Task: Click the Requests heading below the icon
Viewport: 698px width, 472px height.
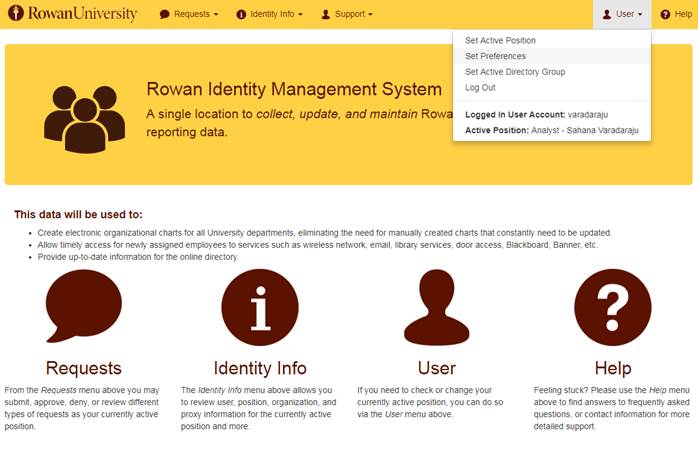Action: pyautogui.click(x=84, y=368)
